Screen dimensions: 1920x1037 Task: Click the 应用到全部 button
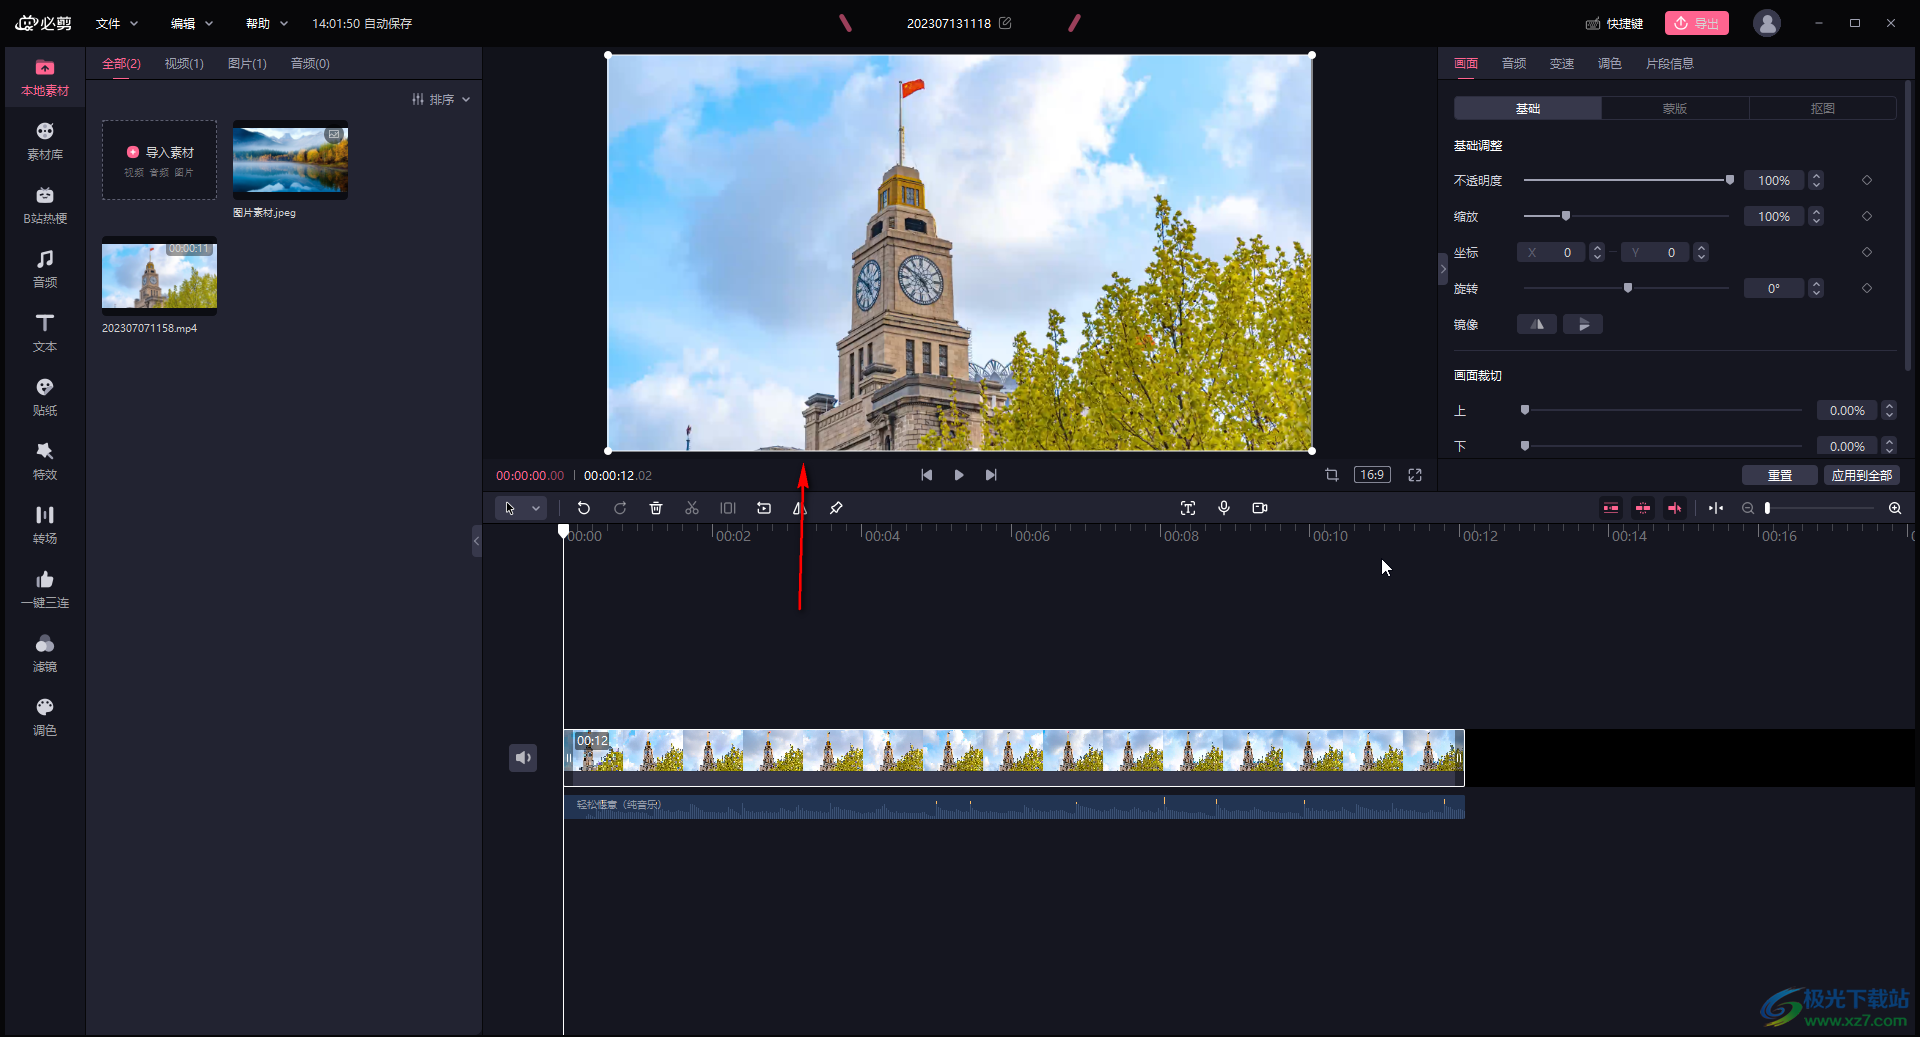[x=1862, y=475]
